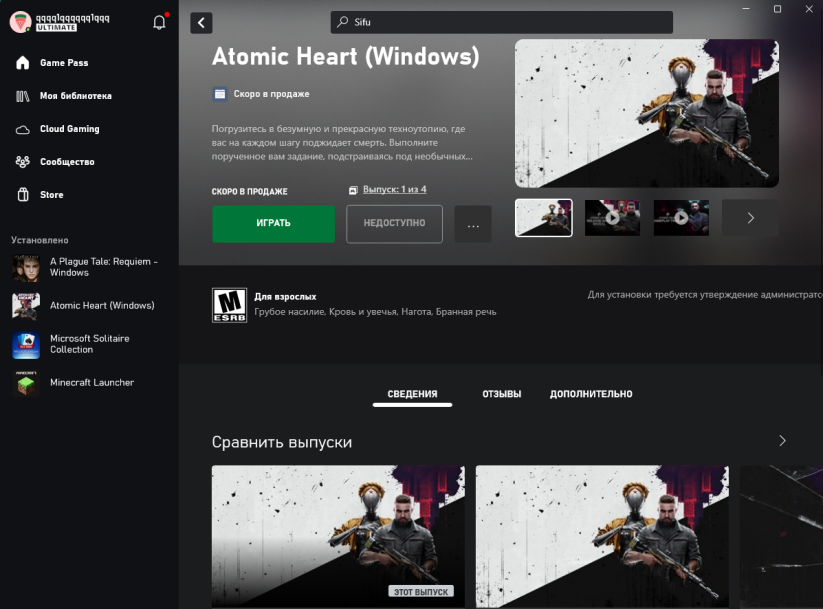Select the second edition card

click(x=602, y=537)
